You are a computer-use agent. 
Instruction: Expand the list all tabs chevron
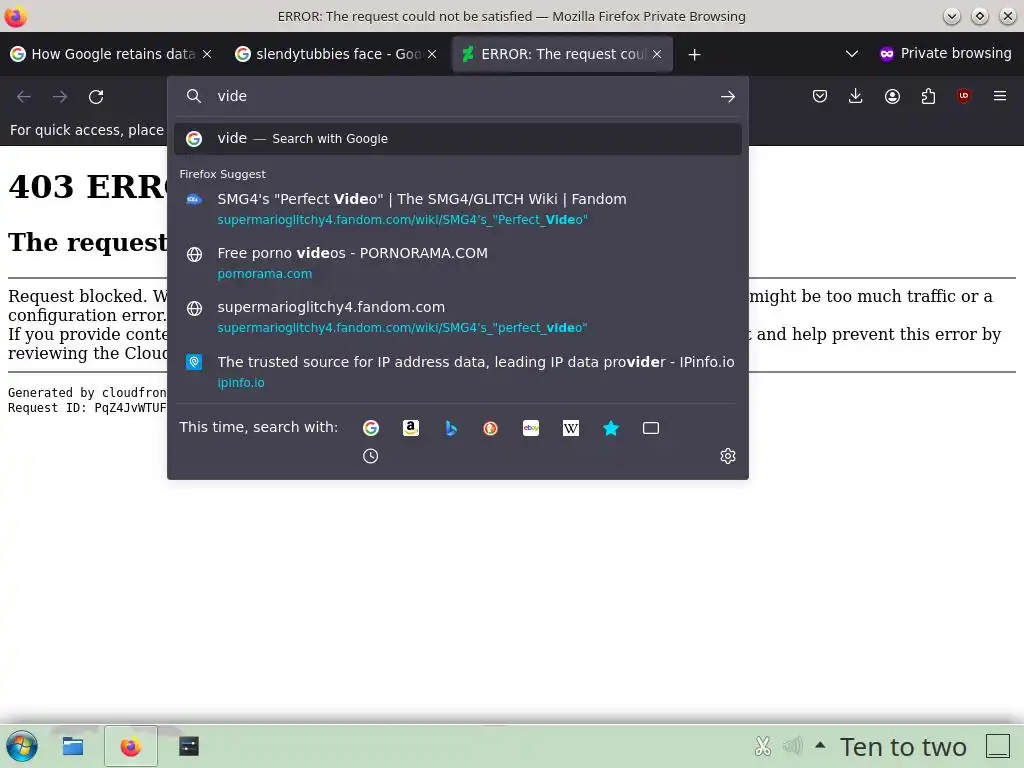coord(852,54)
